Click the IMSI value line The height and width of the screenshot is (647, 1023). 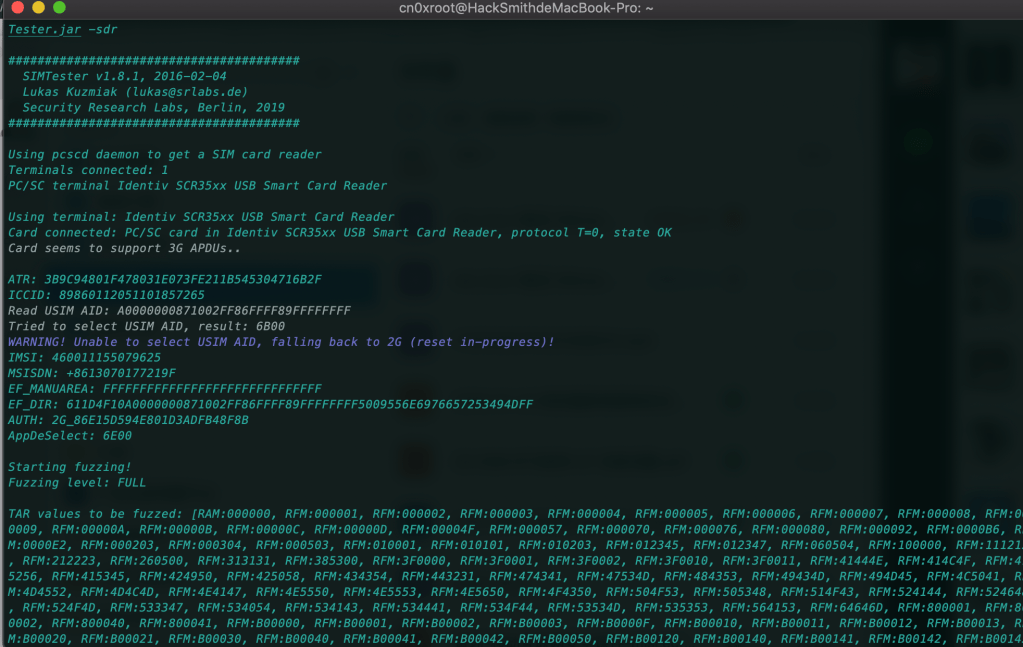tap(84, 358)
